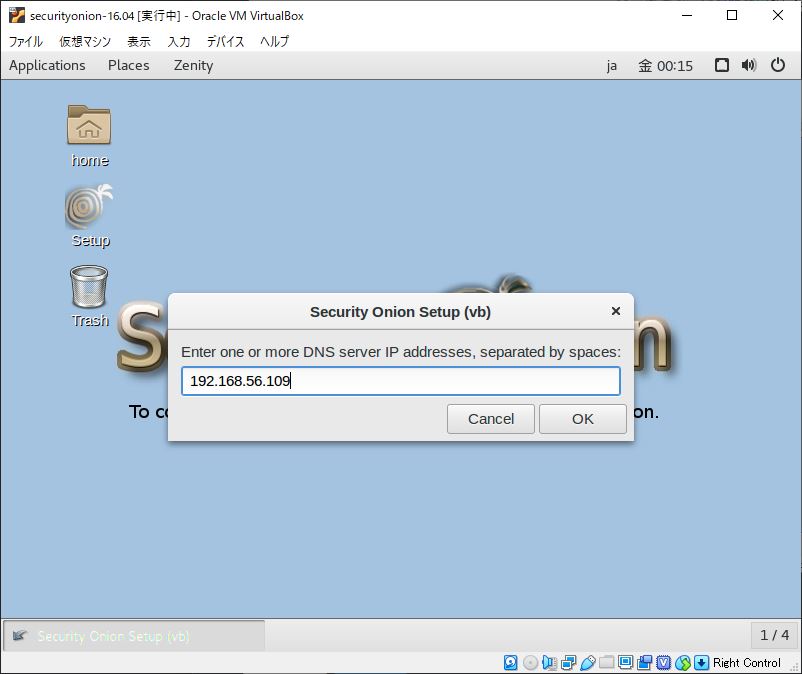Screen dimensions: 802x674
Task: Open the 入力 menu
Action: [x=179, y=41]
